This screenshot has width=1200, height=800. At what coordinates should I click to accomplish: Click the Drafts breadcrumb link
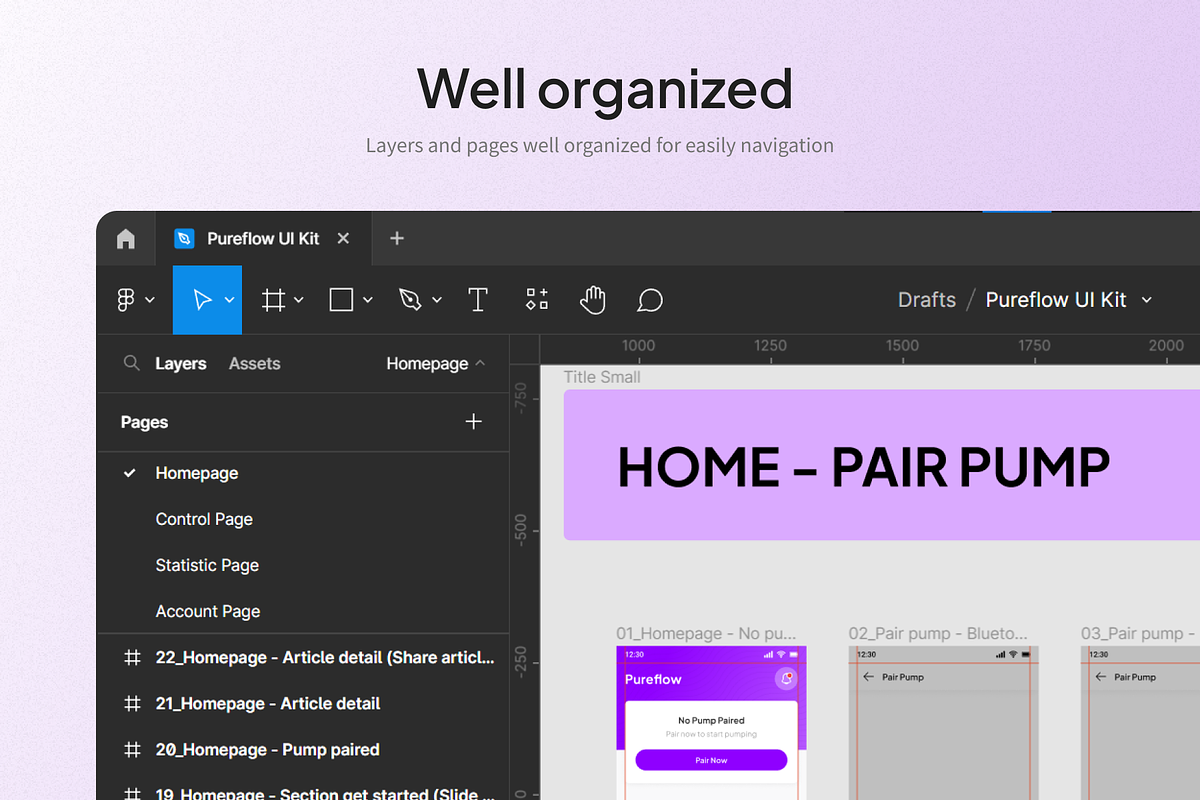coord(927,300)
